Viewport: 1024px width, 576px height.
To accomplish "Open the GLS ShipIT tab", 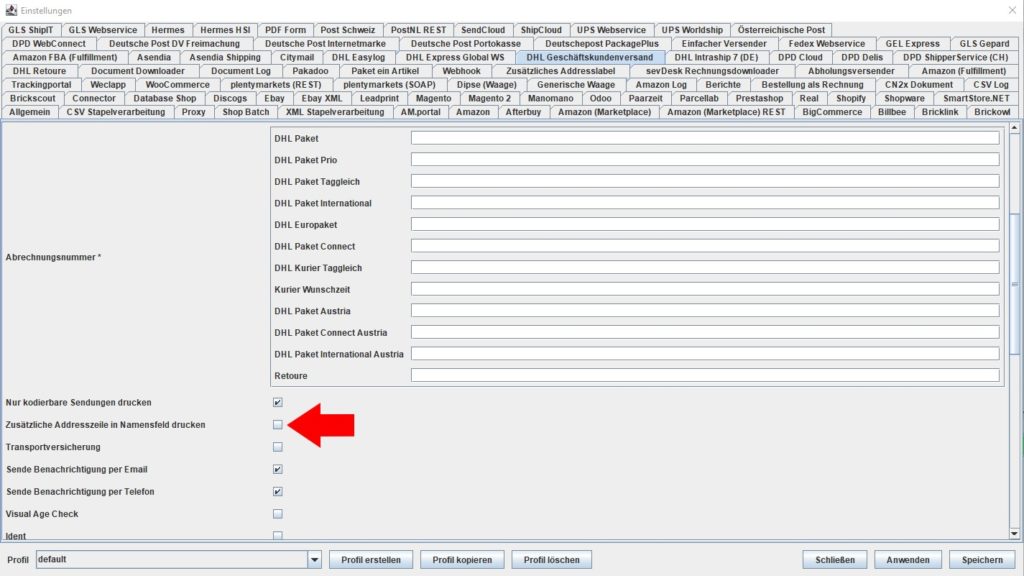I will pyautogui.click(x=31, y=30).
